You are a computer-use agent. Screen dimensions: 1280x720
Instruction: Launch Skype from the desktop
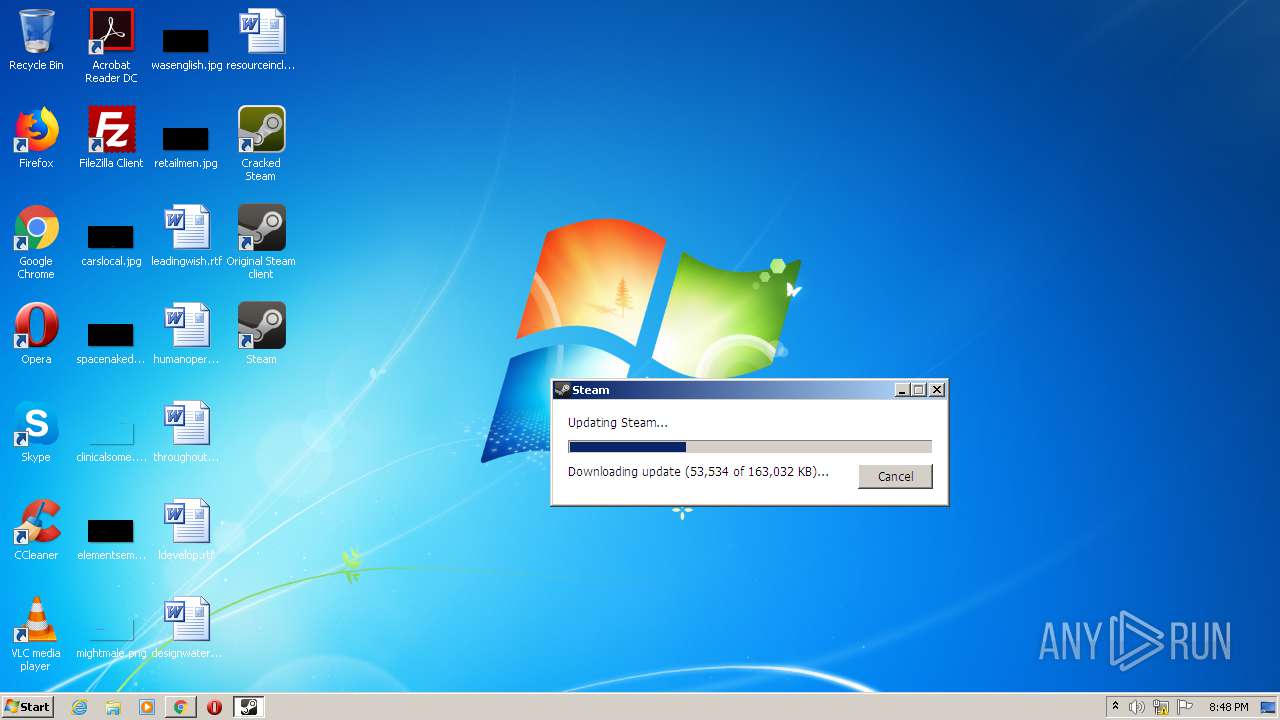pos(36,432)
